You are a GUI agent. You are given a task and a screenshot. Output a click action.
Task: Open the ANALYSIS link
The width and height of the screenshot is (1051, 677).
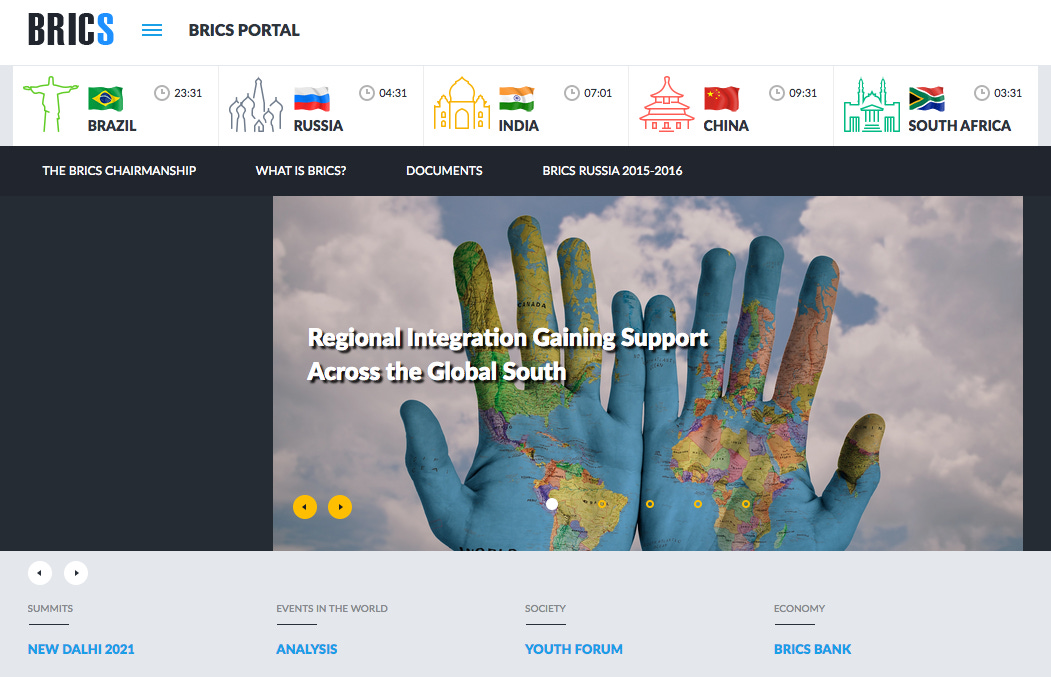(307, 649)
